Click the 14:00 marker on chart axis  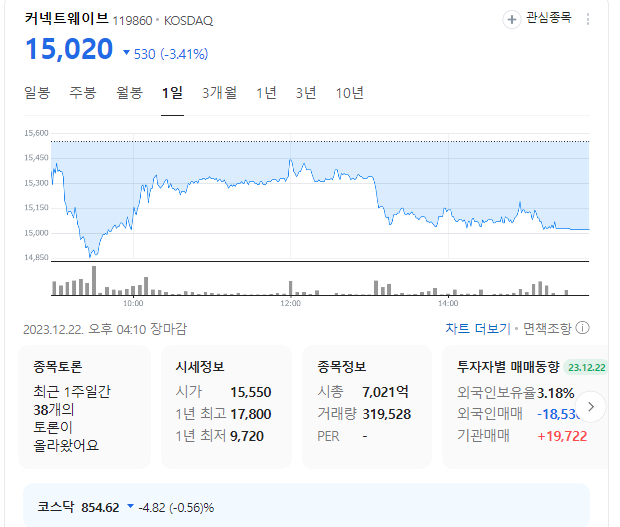click(x=448, y=304)
